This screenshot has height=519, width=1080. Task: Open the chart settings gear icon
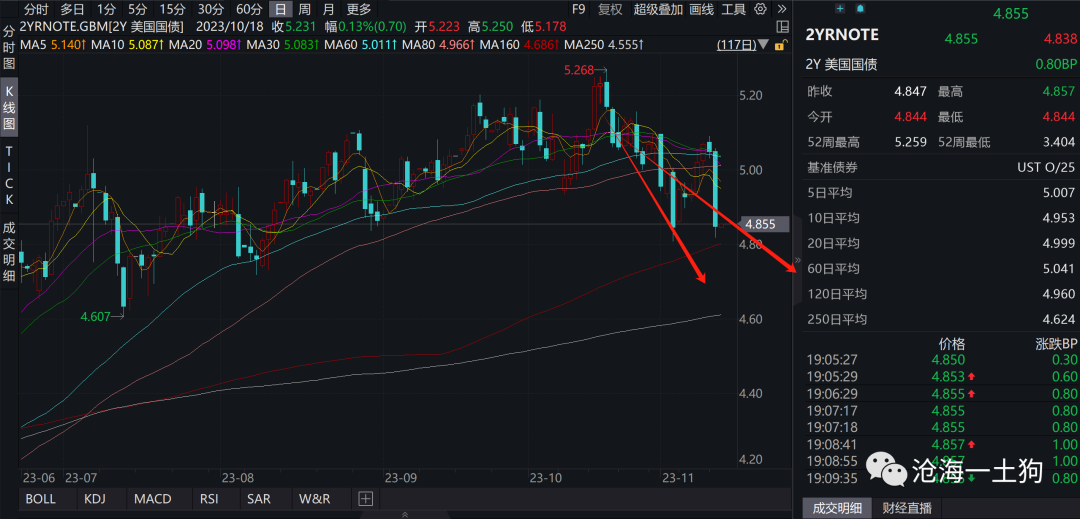click(x=760, y=9)
